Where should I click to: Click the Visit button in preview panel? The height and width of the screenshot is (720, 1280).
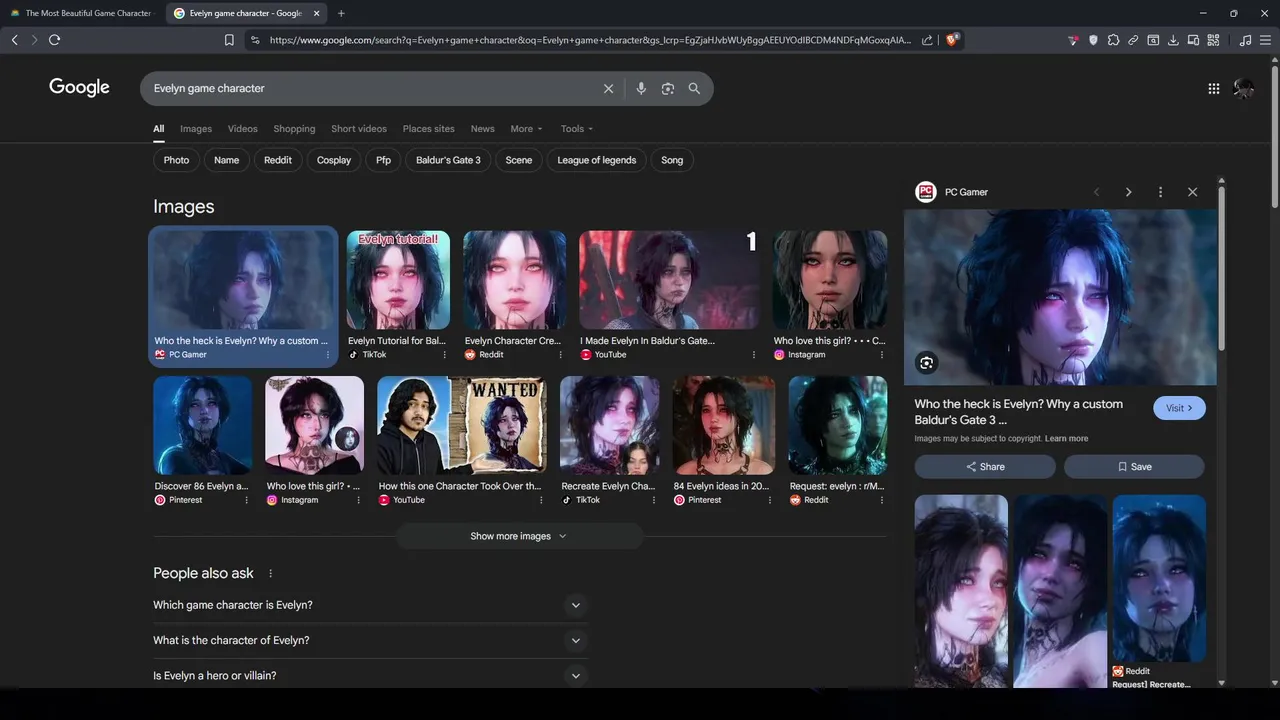tap(1179, 408)
